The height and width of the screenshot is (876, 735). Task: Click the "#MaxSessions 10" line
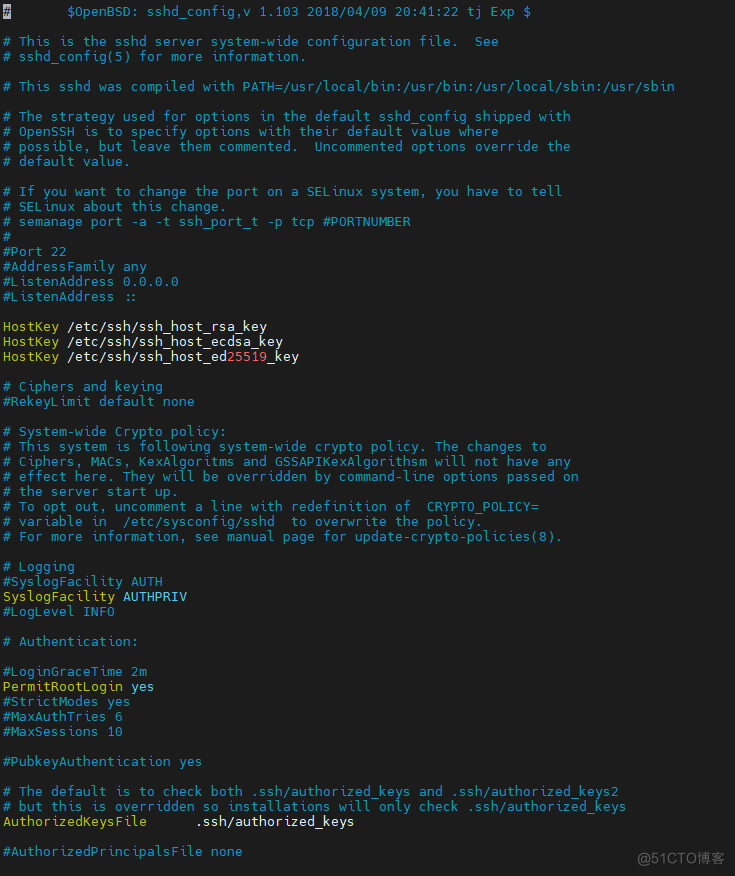(62, 732)
